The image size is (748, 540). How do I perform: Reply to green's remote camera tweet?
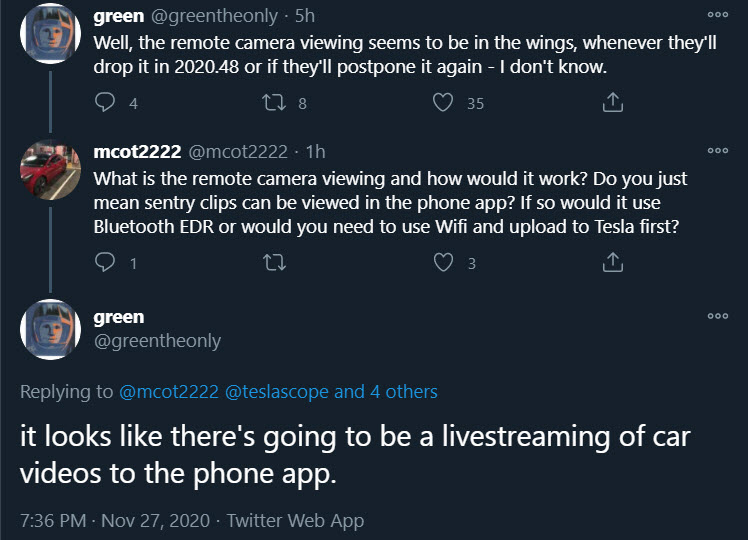point(105,102)
